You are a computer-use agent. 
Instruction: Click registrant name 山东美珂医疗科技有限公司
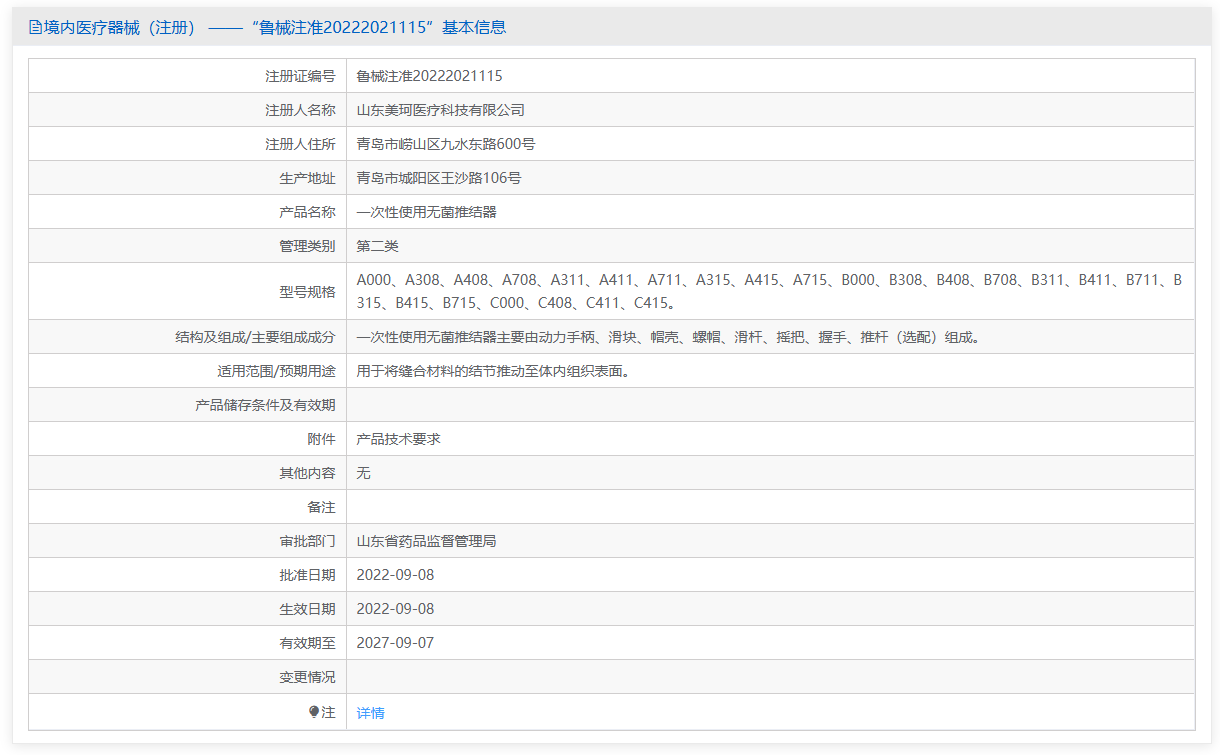[440, 110]
